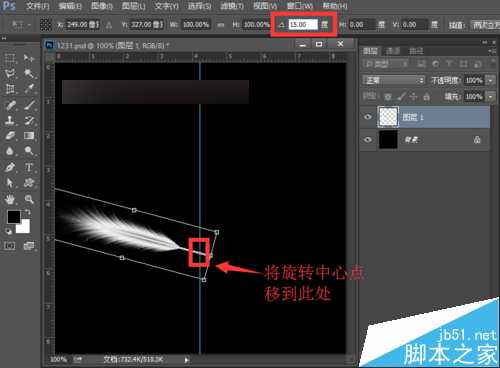
Task: Toggle lock image pixels brush icon
Action: [x=401, y=97]
